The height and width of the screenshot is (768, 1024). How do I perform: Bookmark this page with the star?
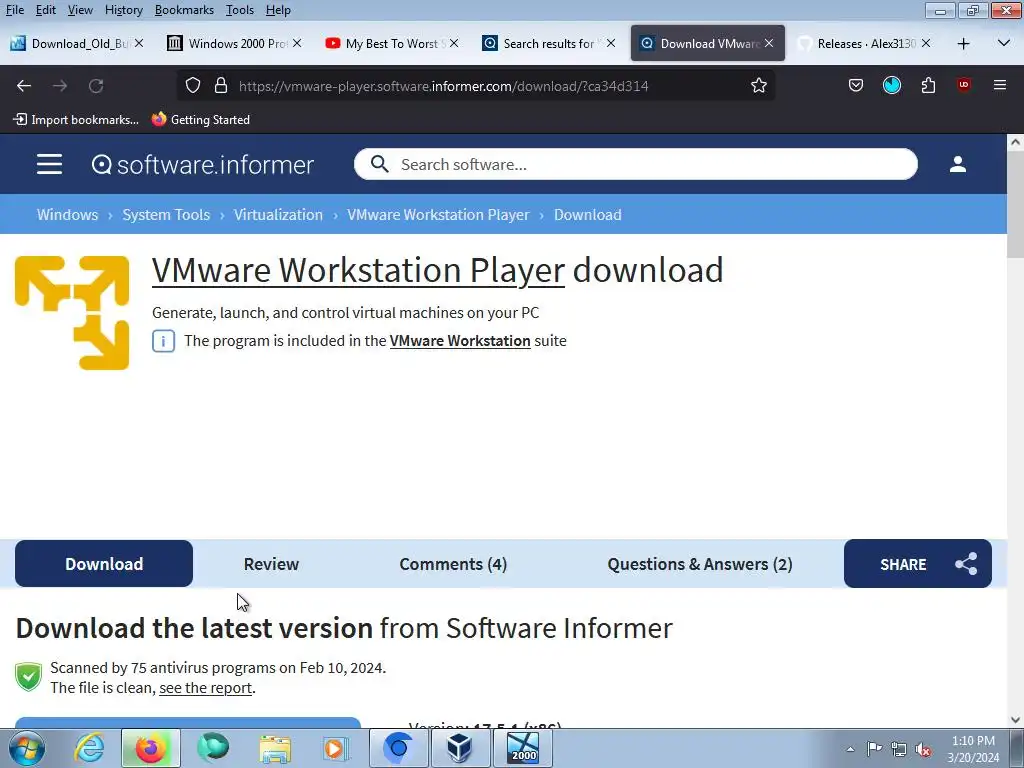coord(758,86)
